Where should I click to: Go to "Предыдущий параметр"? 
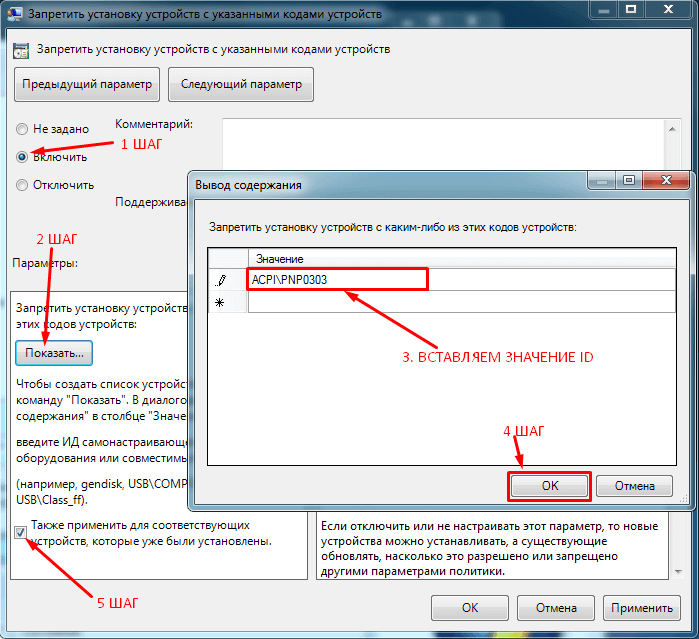click(87, 84)
